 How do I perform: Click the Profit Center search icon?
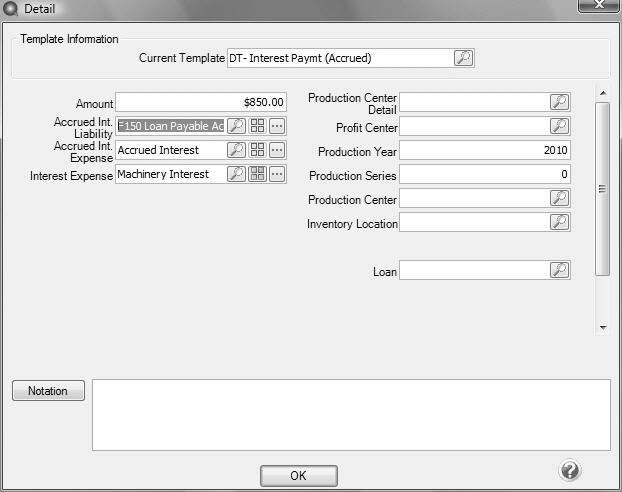(x=559, y=126)
